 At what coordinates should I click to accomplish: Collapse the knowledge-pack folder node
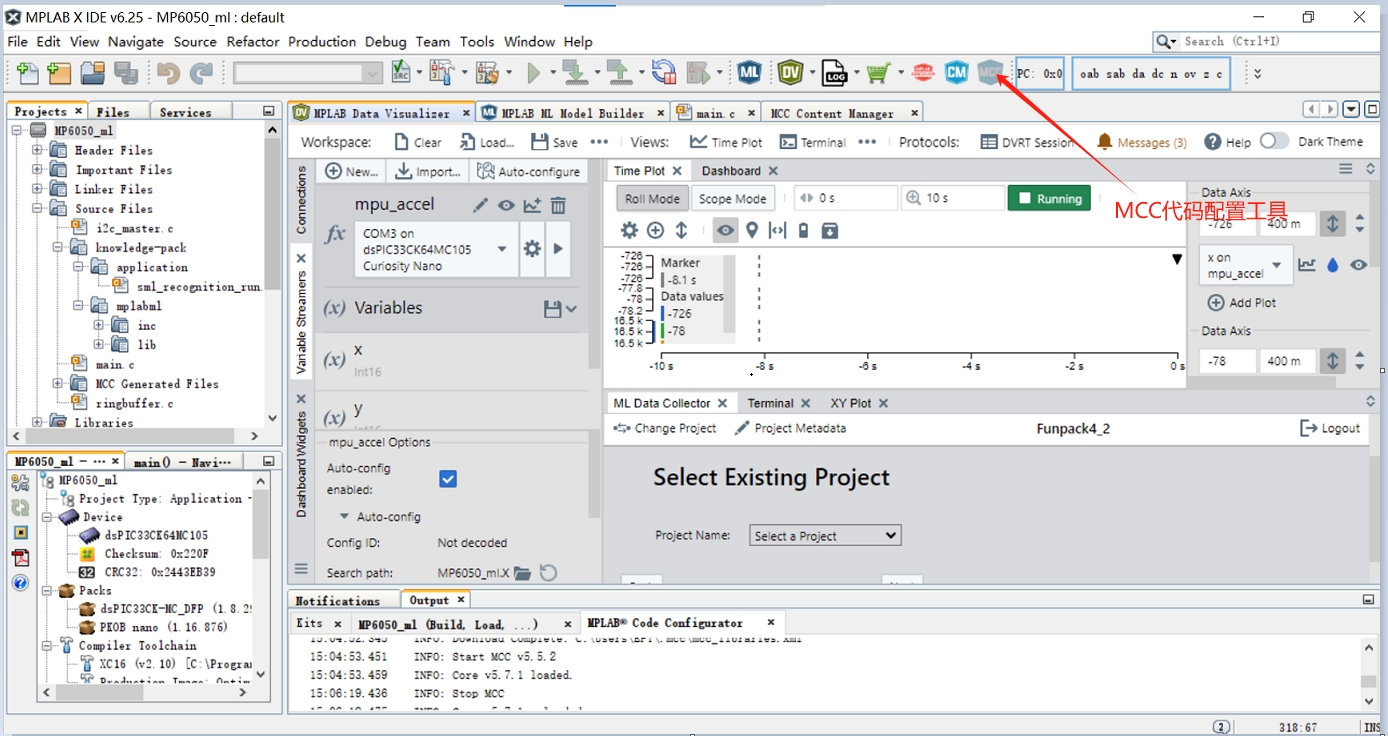click(x=57, y=247)
